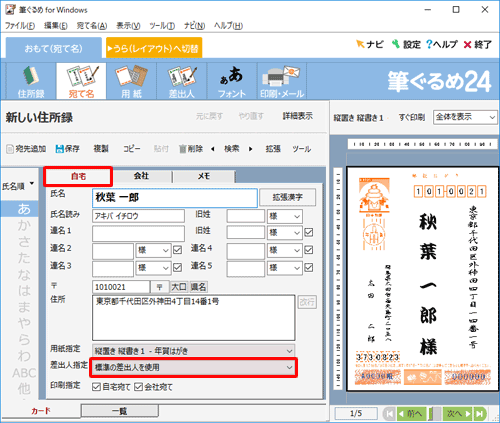This screenshot has height=423, width=500.
Task: Click 〒 postal code lookup button
Action: (x=160, y=287)
